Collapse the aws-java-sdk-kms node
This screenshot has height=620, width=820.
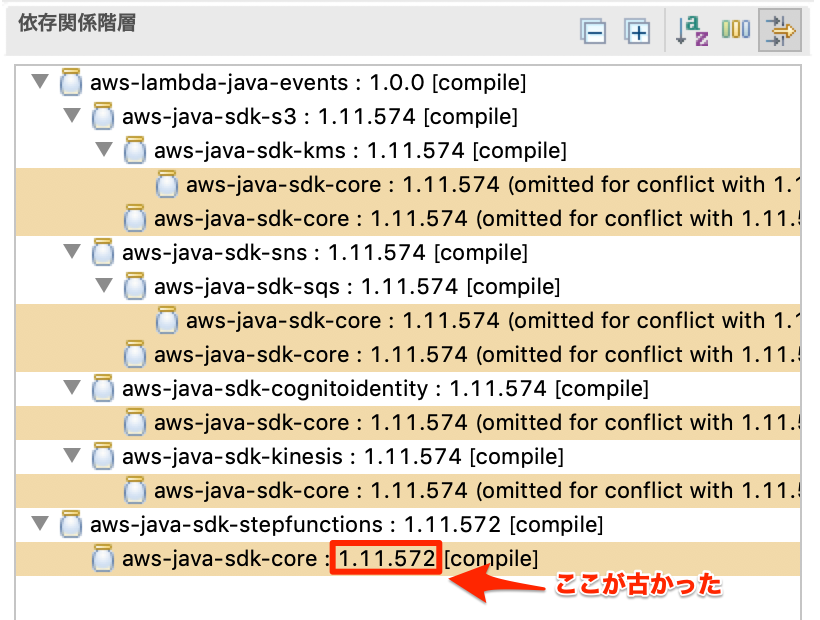(104, 150)
